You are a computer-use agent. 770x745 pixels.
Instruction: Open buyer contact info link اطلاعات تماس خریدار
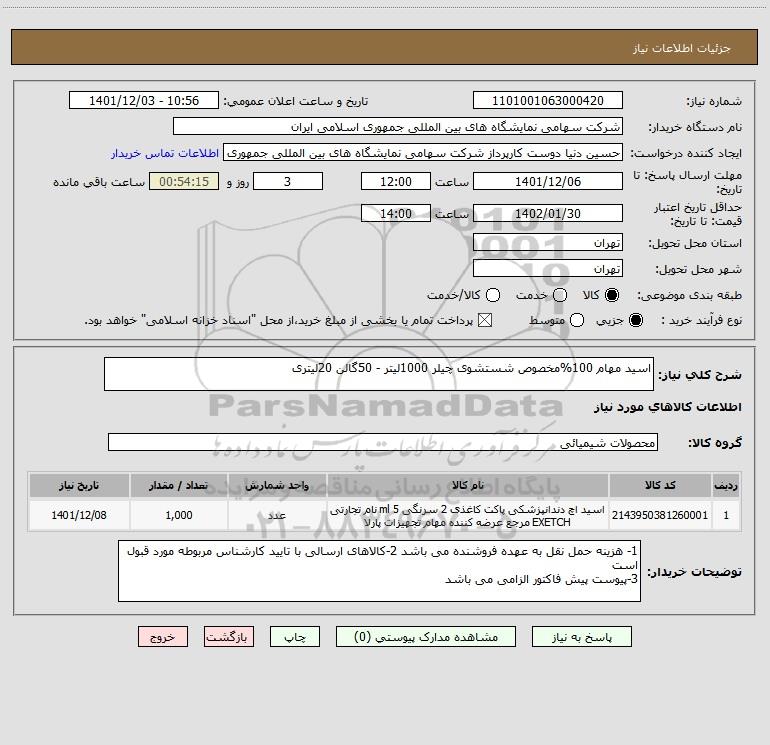coord(165,153)
